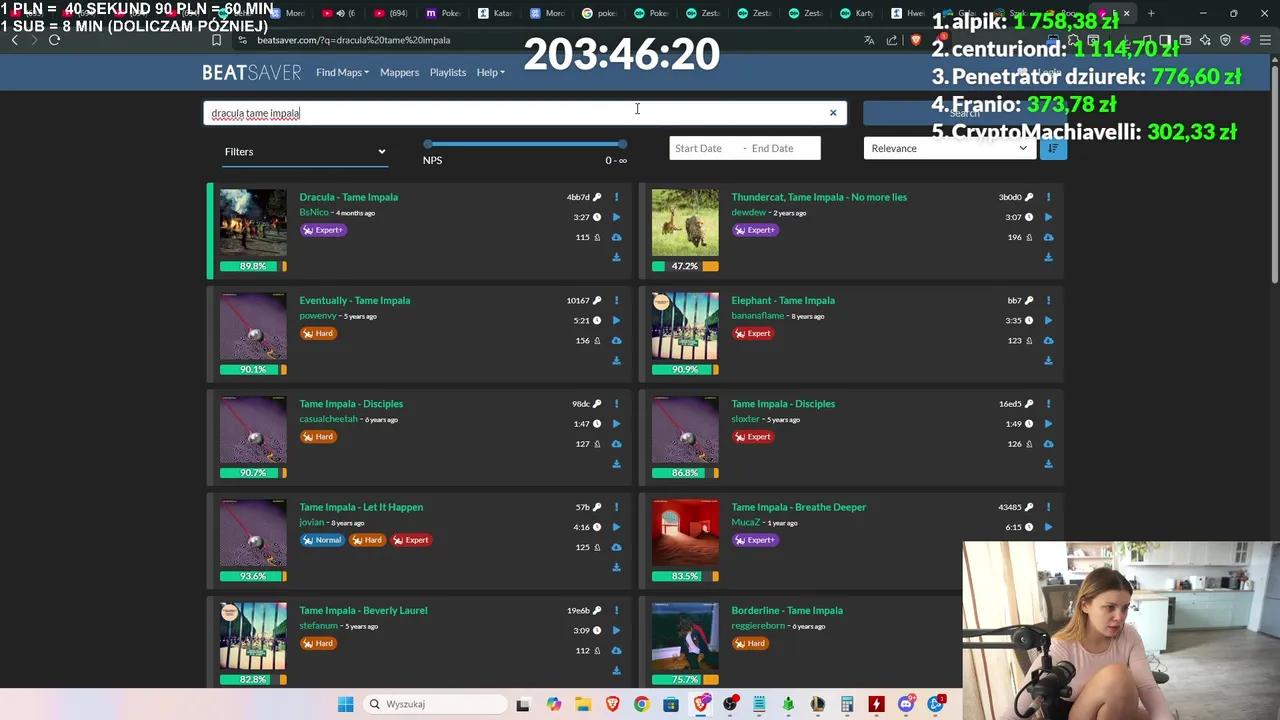Preview Thundercat No more lies map
The image size is (1280, 720).
click(x=1048, y=217)
